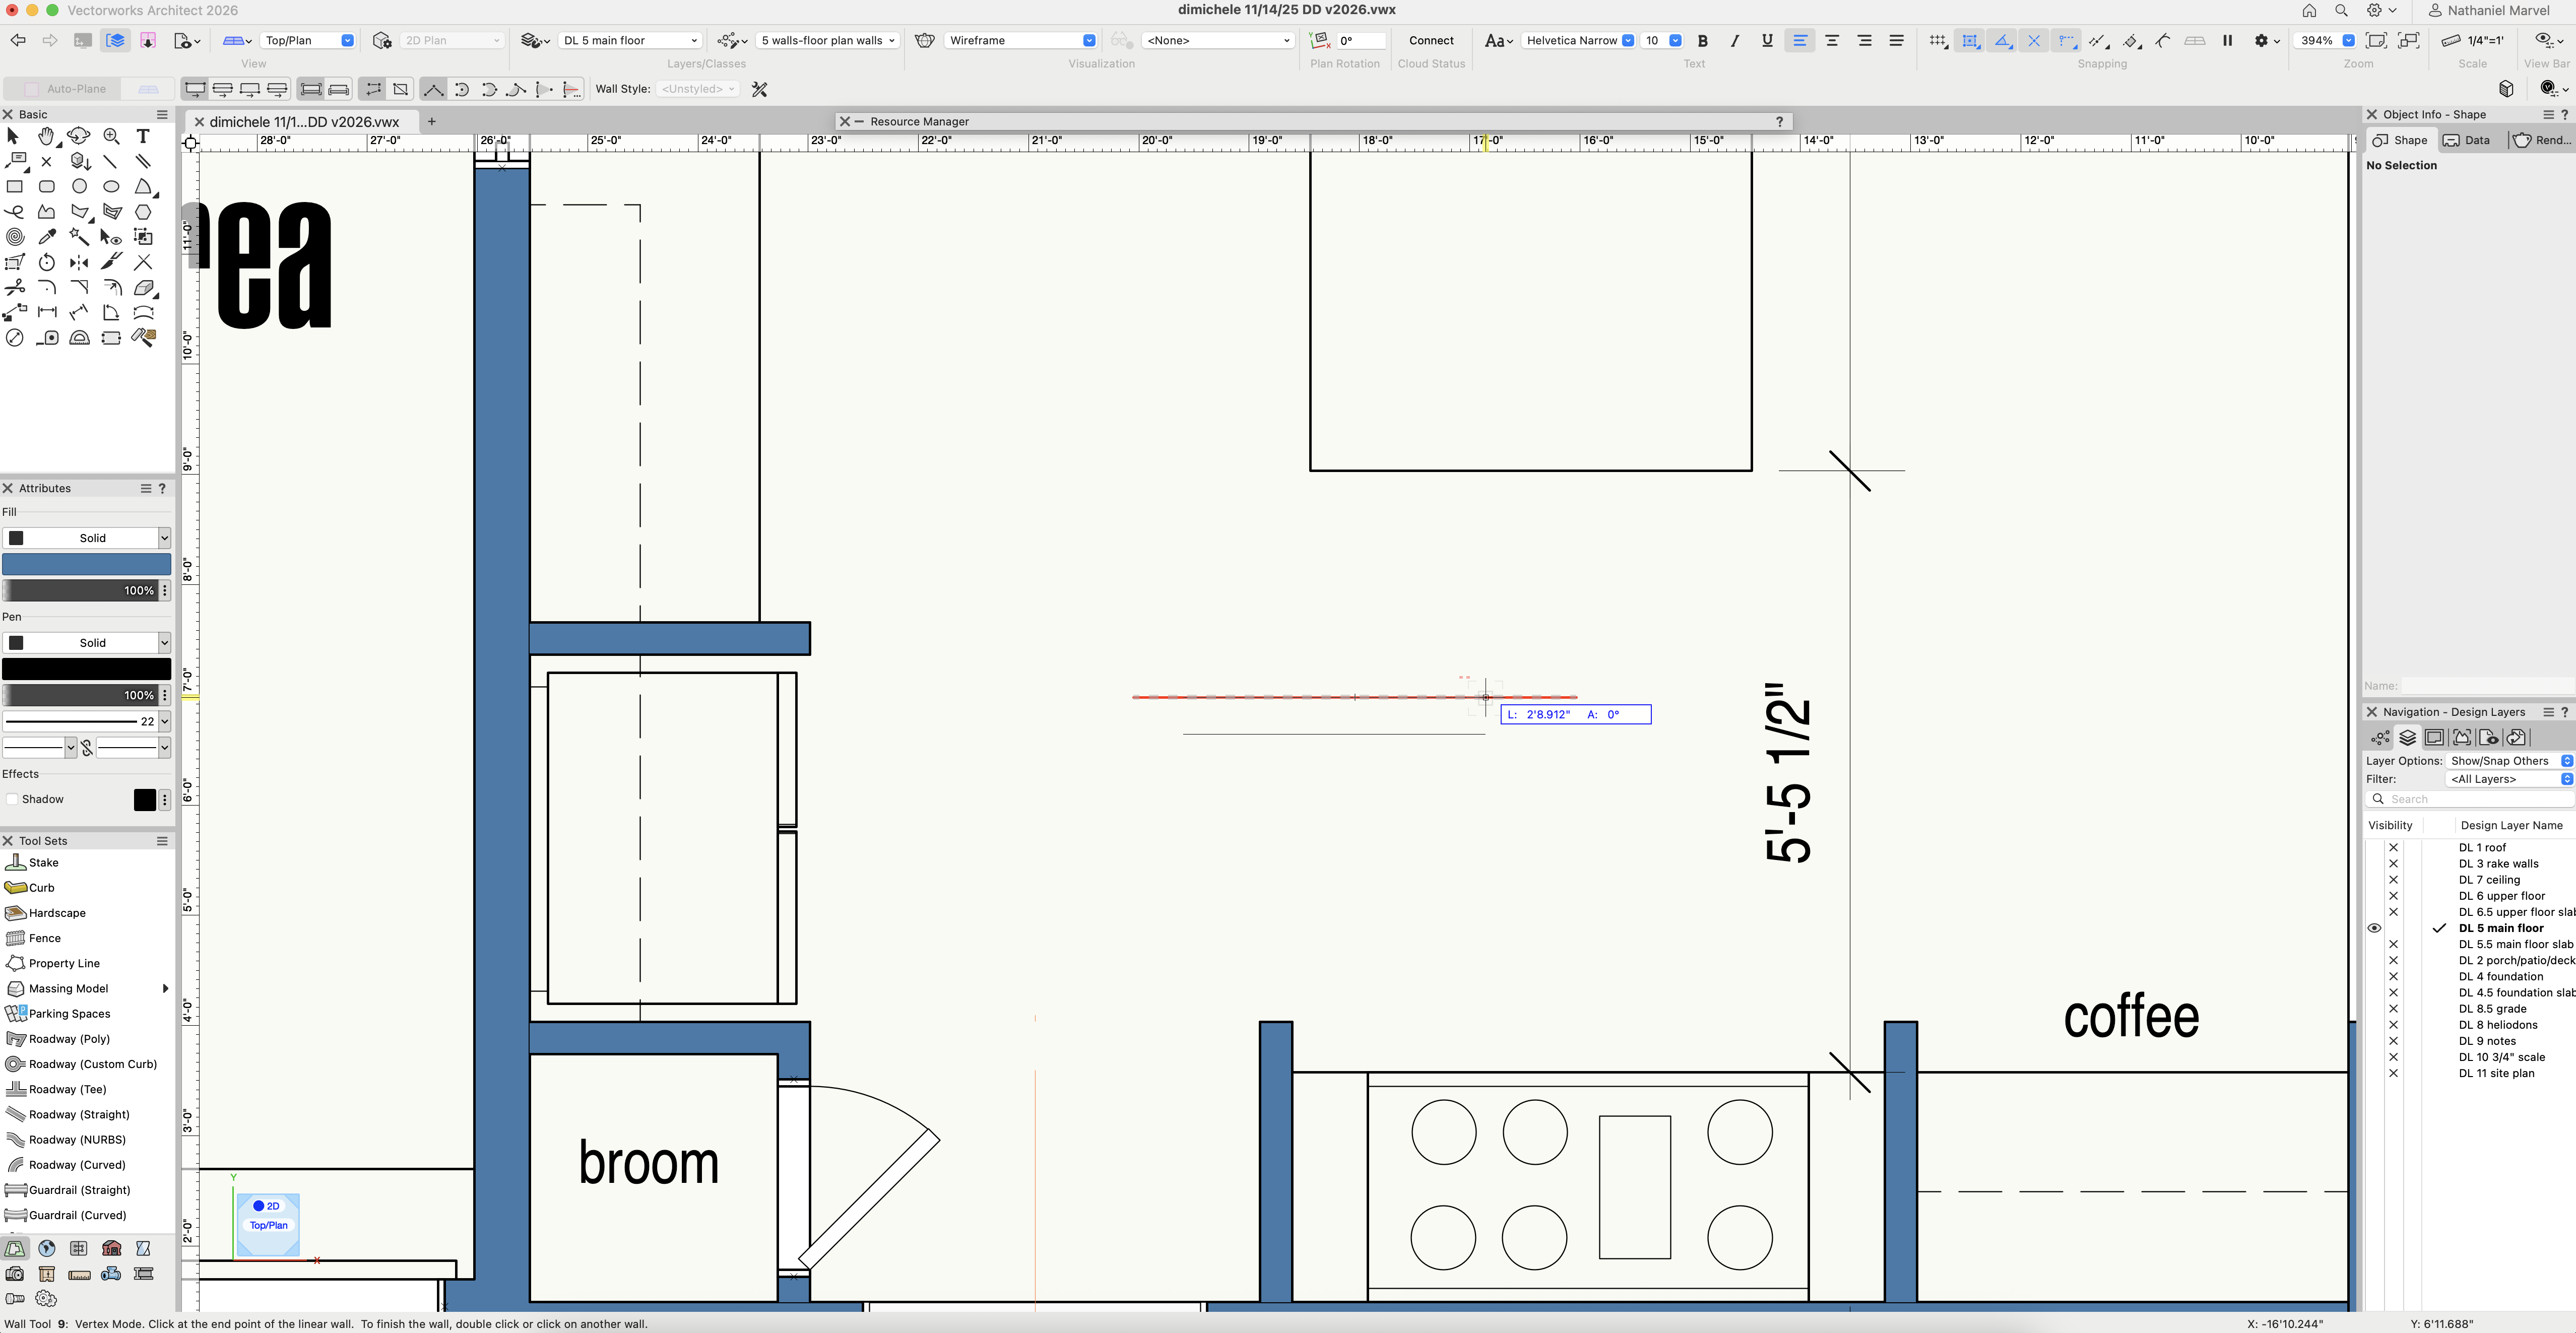Click the blue fill color swatch
The width and height of the screenshot is (2576, 1333).
pos(86,564)
